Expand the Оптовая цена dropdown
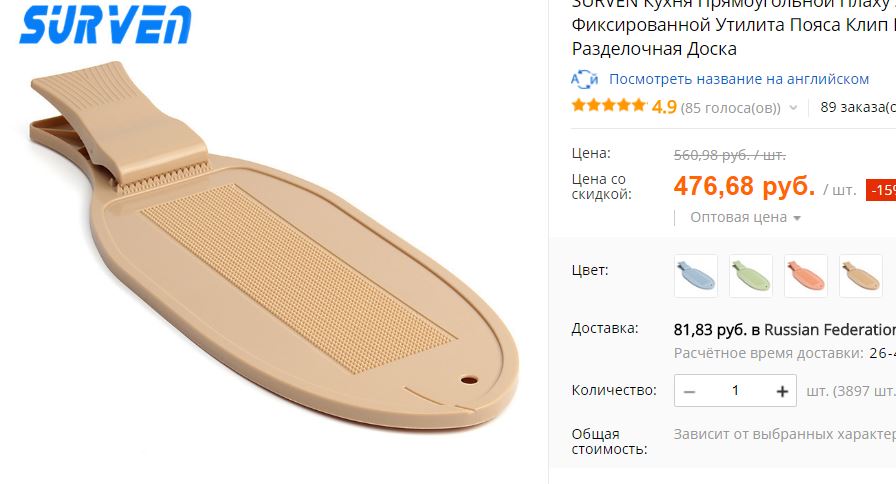The width and height of the screenshot is (896, 484). click(745, 217)
